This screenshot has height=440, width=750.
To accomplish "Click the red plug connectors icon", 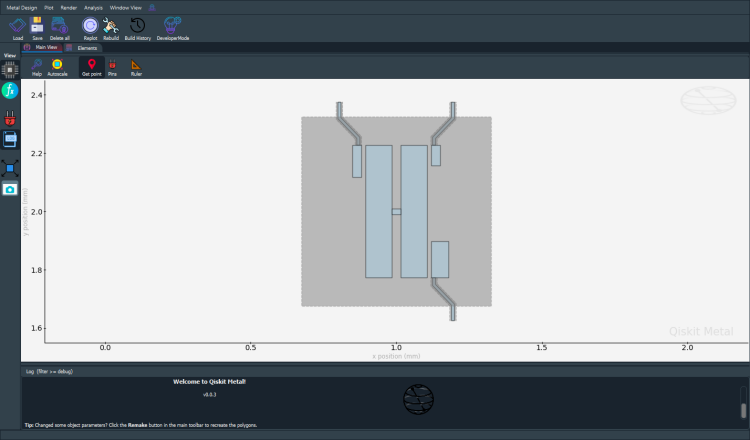I will point(10,118).
